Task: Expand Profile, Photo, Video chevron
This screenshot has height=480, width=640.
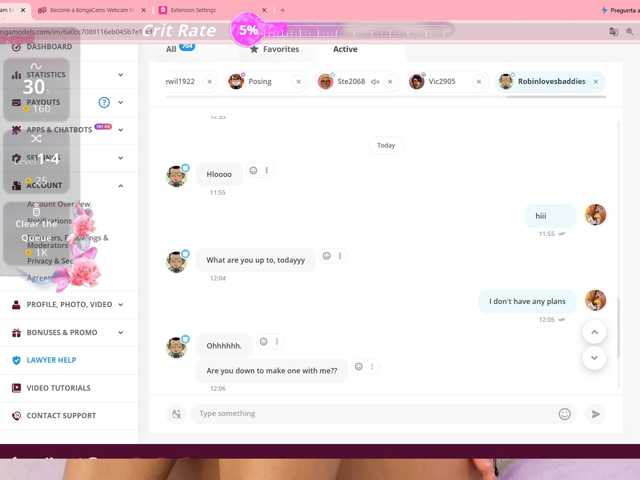Action: (121, 304)
